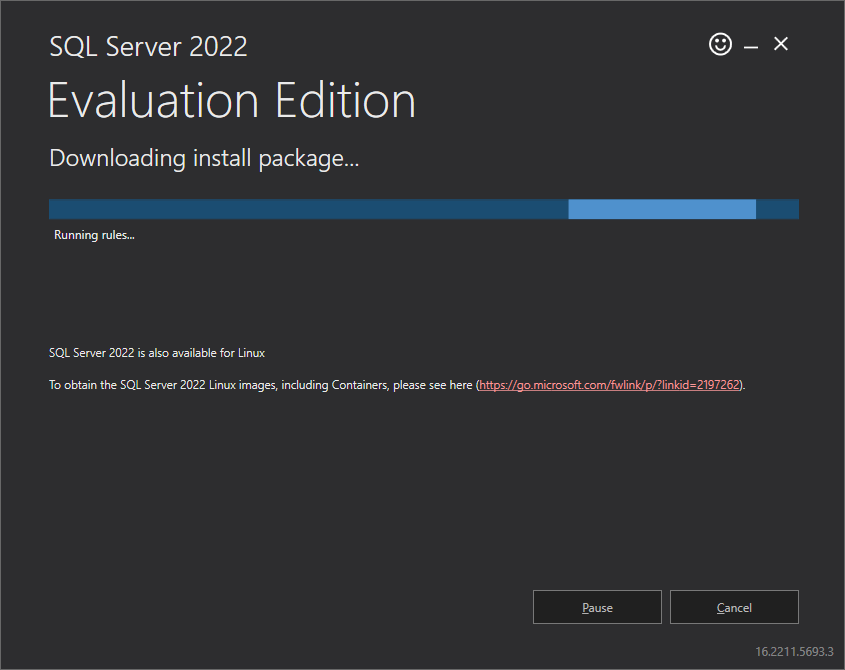Click the lighter downloading segment of the progress bar
The image size is (845, 670).
pyautogui.click(x=661, y=209)
